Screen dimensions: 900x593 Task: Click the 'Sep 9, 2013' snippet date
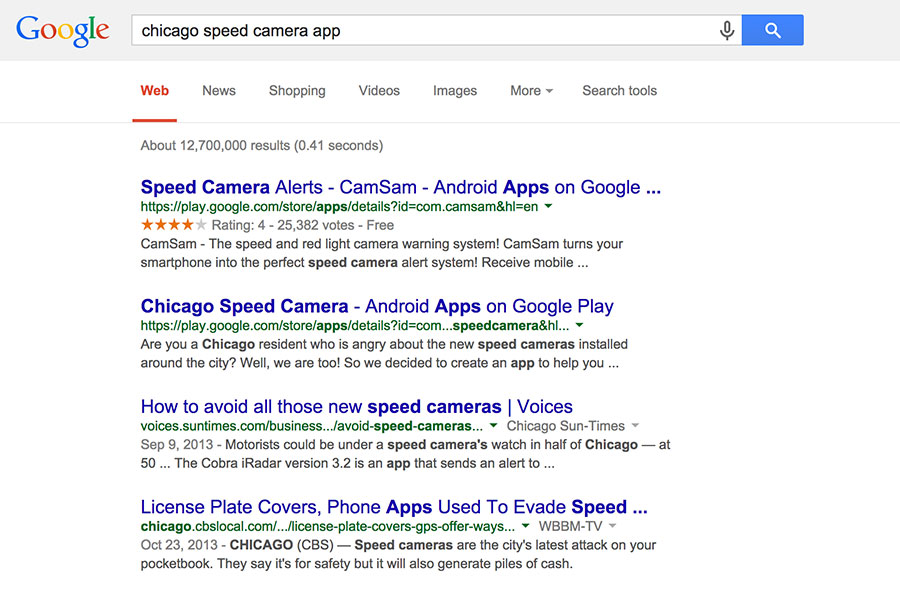point(177,444)
